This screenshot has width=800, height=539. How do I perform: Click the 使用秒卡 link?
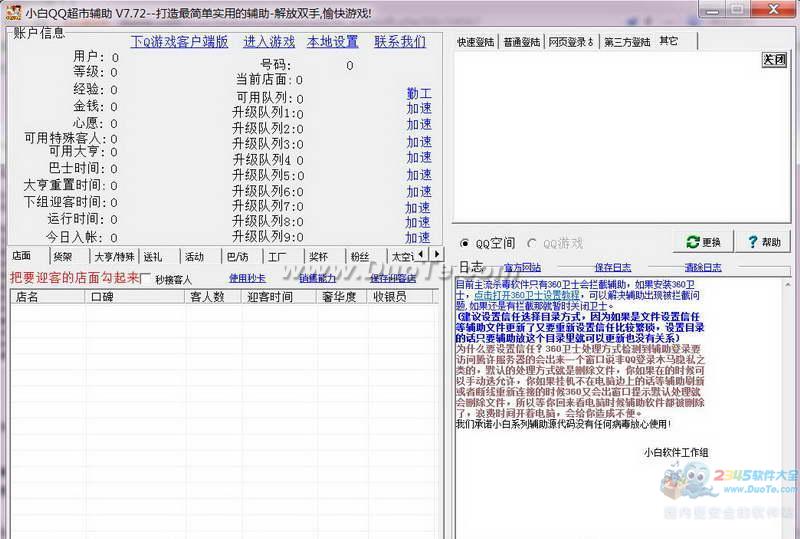[247, 278]
